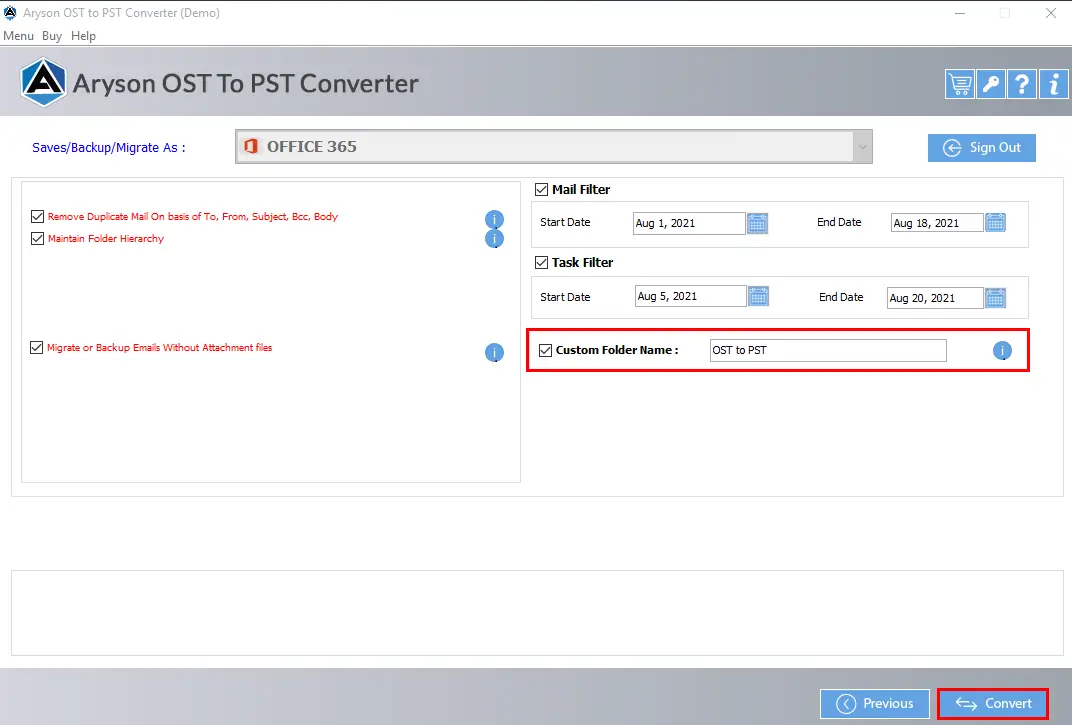Uncheck Remove Duplicate Mail checkbox
Screen dimensions: 1072x725
pos(38,216)
